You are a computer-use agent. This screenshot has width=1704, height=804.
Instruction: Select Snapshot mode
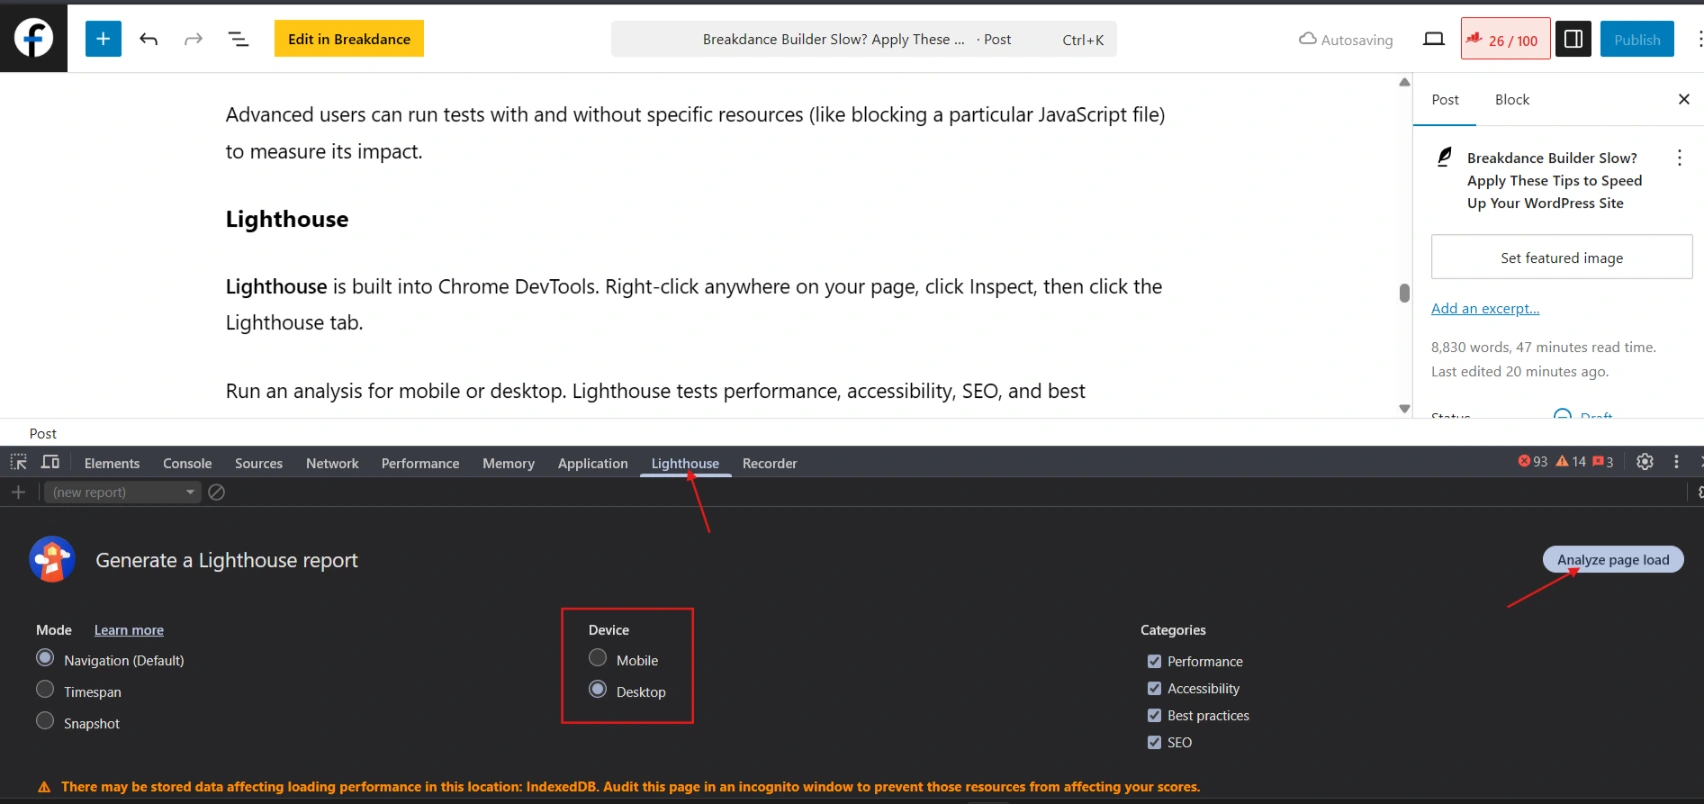pyautogui.click(x=45, y=721)
